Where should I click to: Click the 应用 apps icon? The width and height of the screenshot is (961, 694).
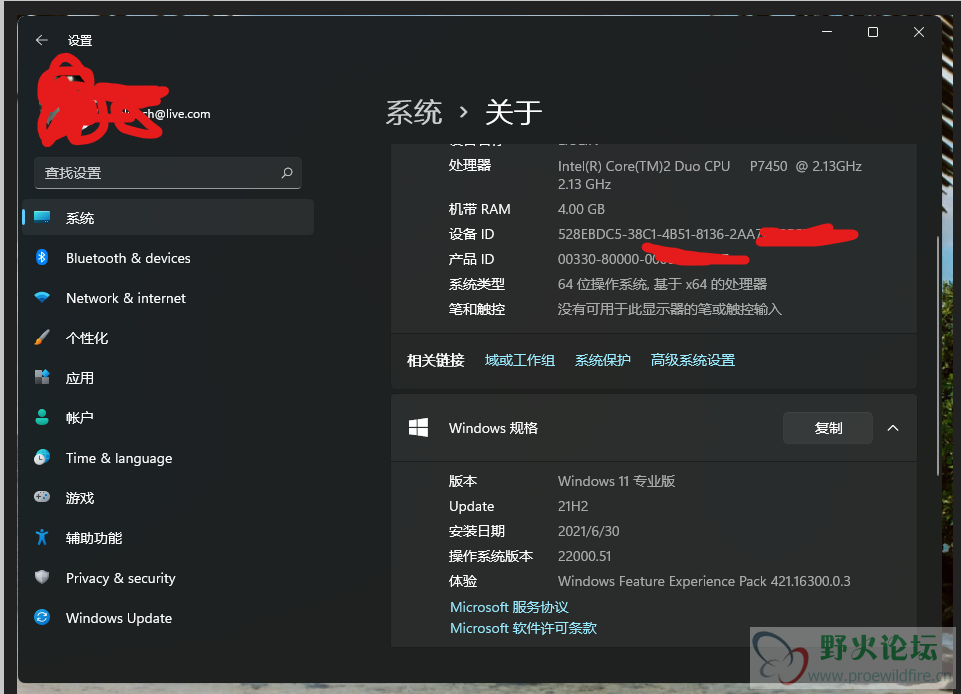click(42, 377)
